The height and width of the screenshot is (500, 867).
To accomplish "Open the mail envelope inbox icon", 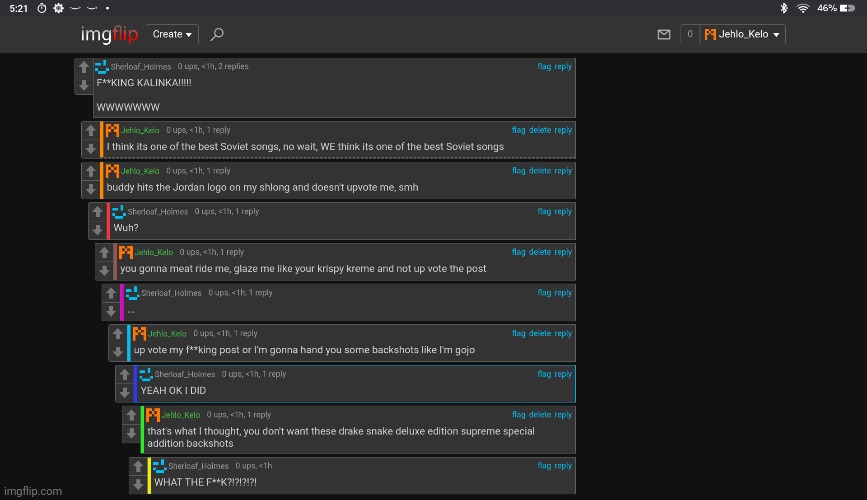I will click(x=663, y=34).
